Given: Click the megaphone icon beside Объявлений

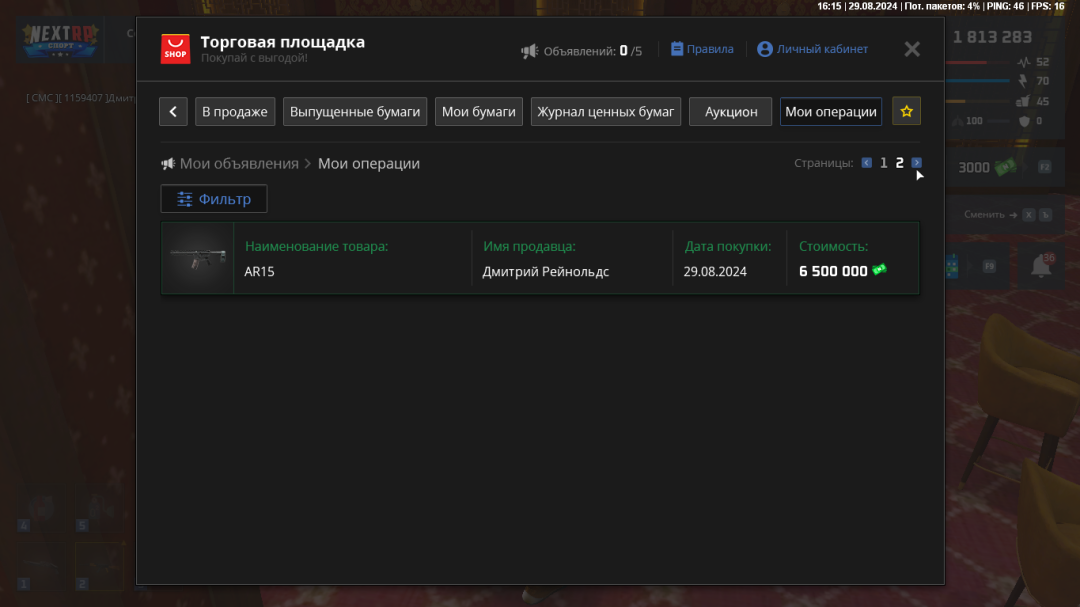Looking at the screenshot, I should click(x=529, y=51).
